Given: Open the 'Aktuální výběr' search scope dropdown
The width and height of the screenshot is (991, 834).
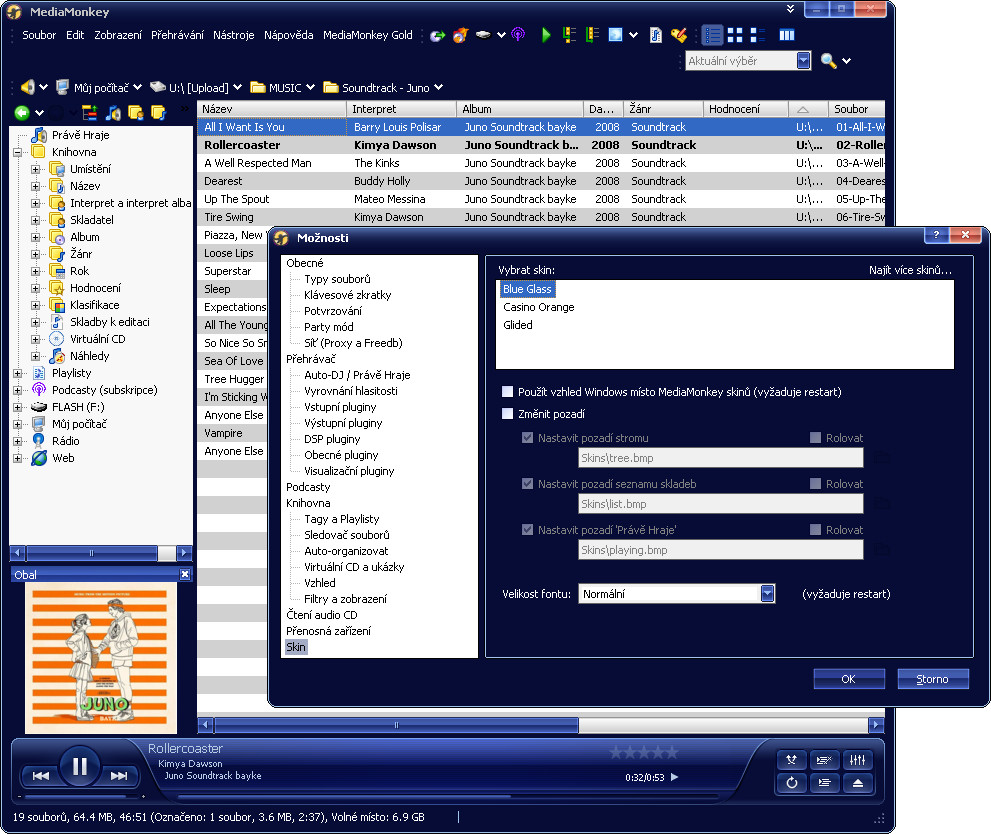Looking at the screenshot, I should point(803,61).
